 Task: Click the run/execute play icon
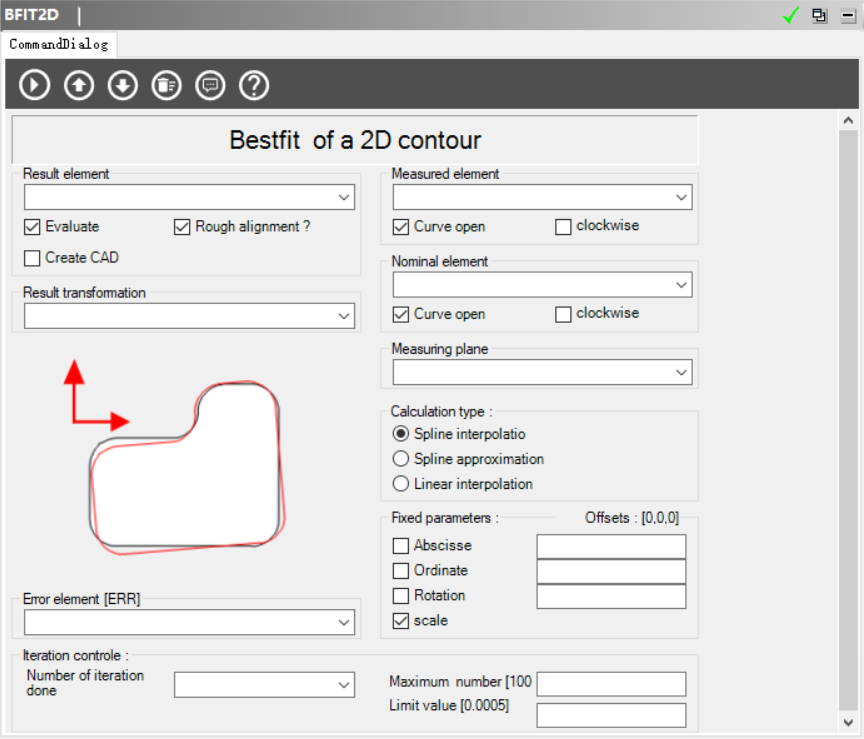pyautogui.click(x=35, y=85)
